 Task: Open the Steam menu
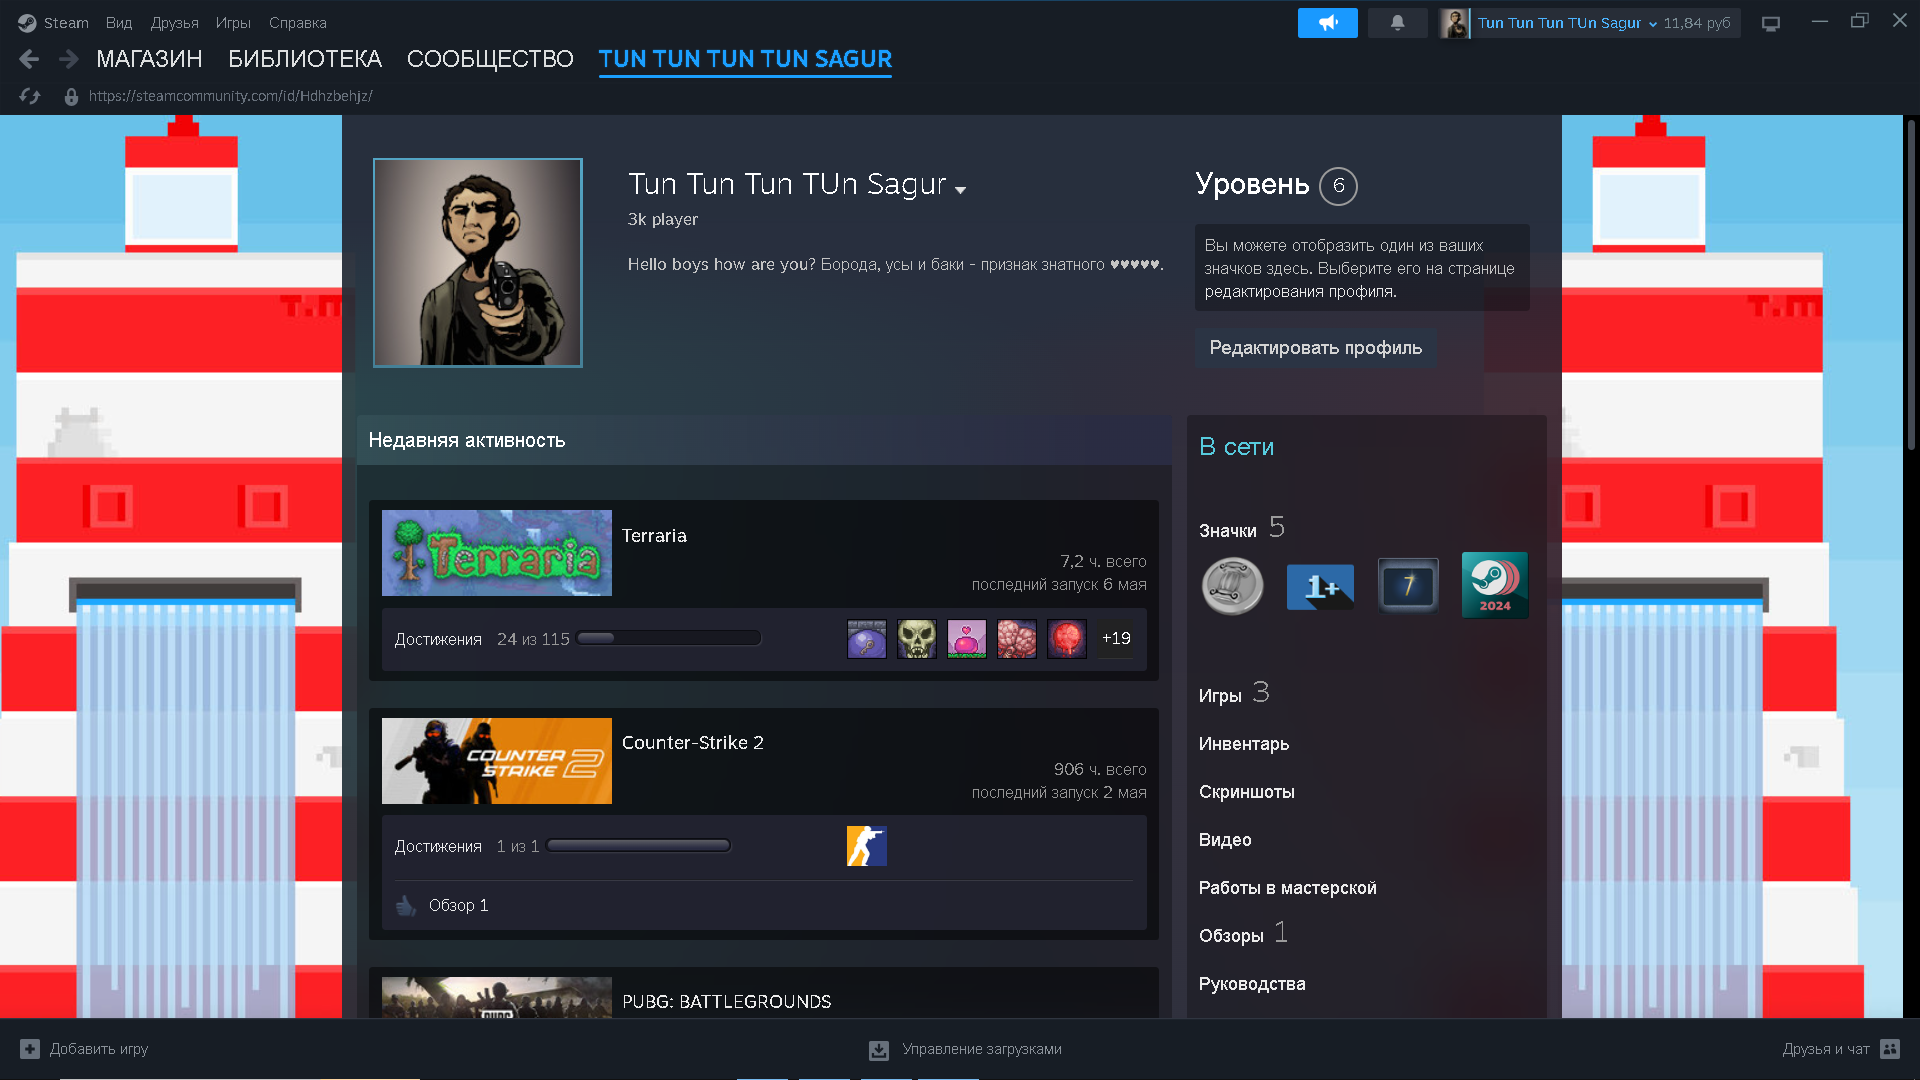point(66,23)
